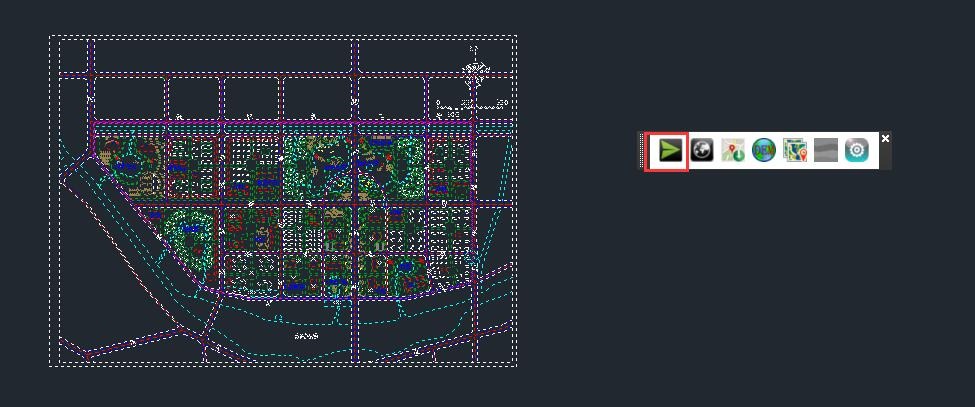The width and height of the screenshot is (975, 407).
Task: Click the green arrow send icon
Action: (x=670, y=150)
